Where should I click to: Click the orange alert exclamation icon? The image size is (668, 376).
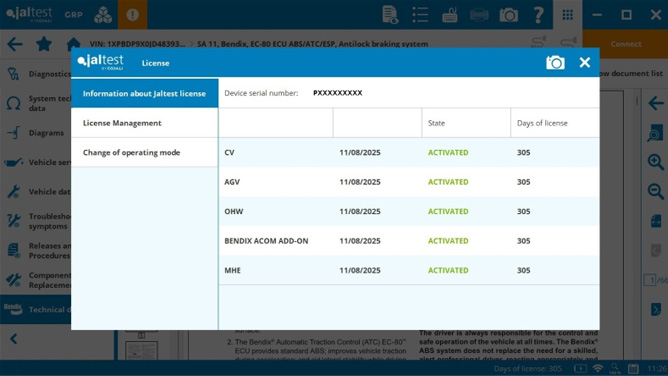(x=132, y=14)
